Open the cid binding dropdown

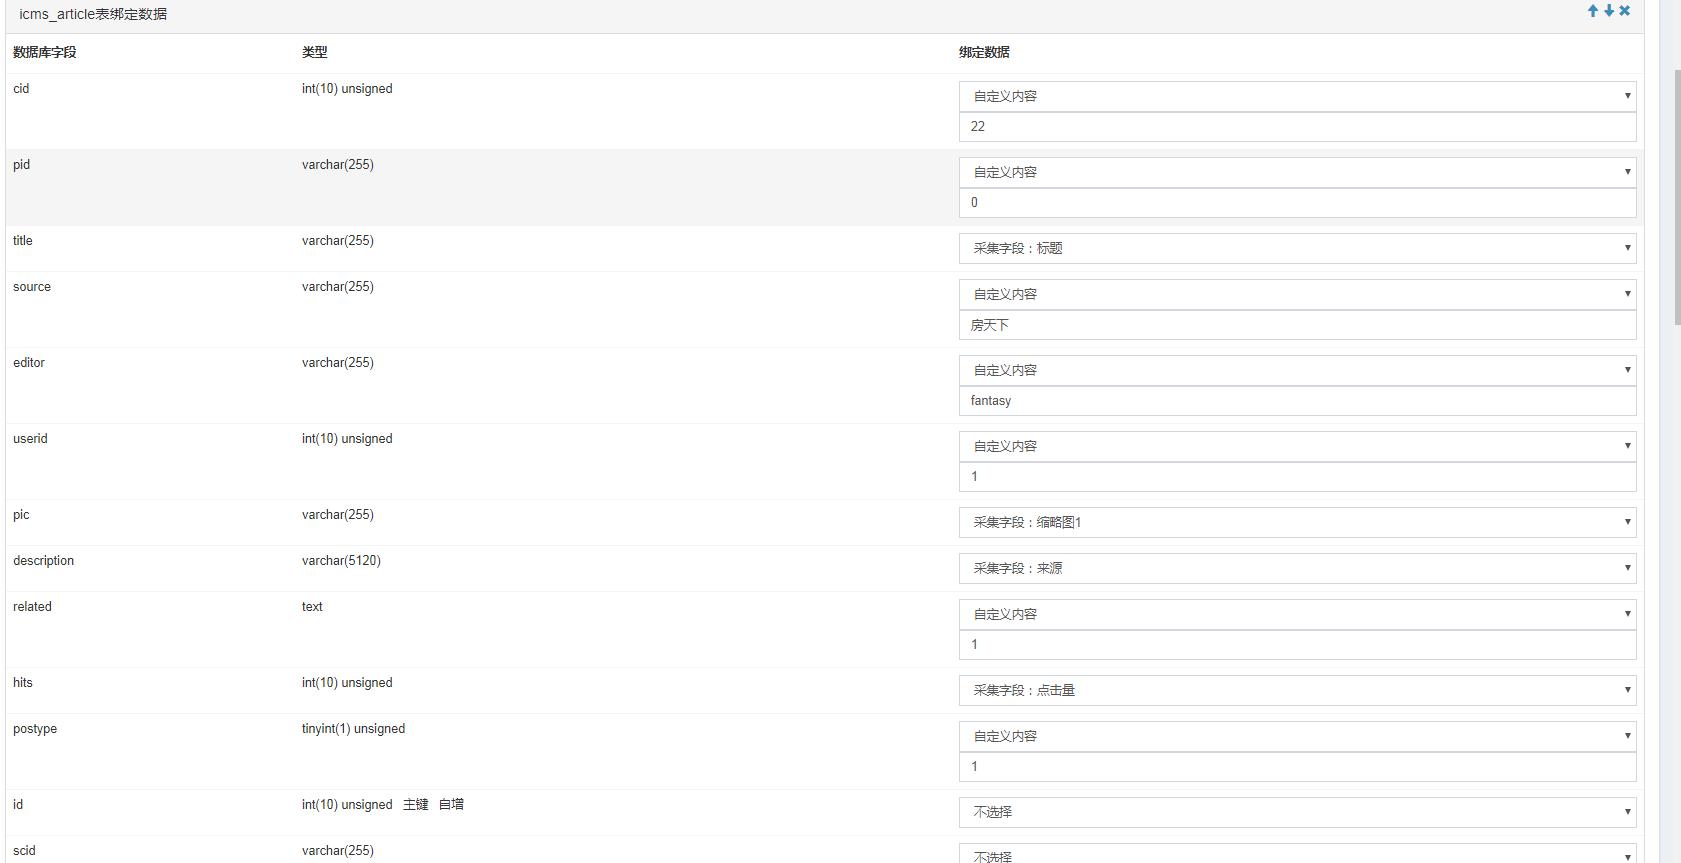1297,96
